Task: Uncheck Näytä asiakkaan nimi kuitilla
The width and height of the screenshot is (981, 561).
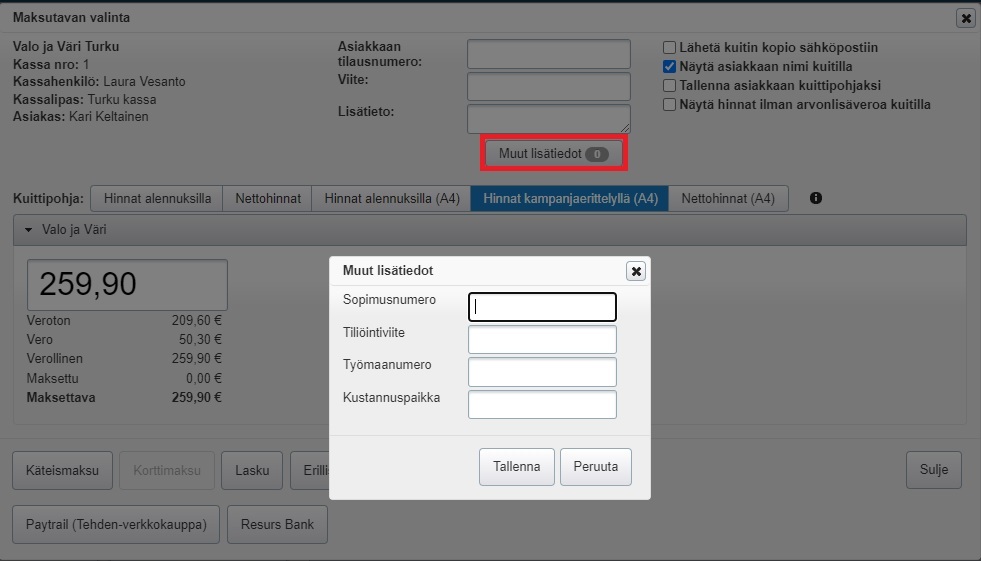Action: pyautogui.click(x=669, y=66)
